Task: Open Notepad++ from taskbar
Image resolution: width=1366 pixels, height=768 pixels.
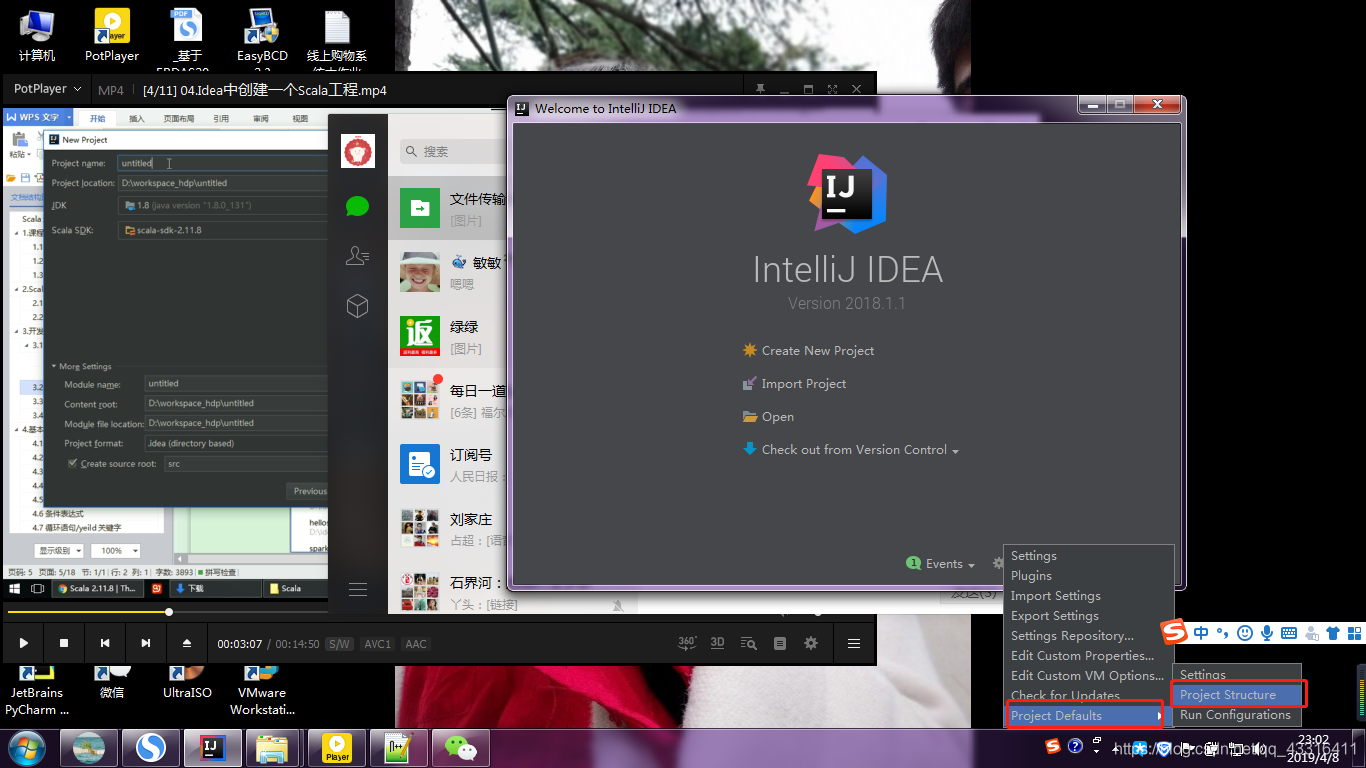Action: (399, 748)
